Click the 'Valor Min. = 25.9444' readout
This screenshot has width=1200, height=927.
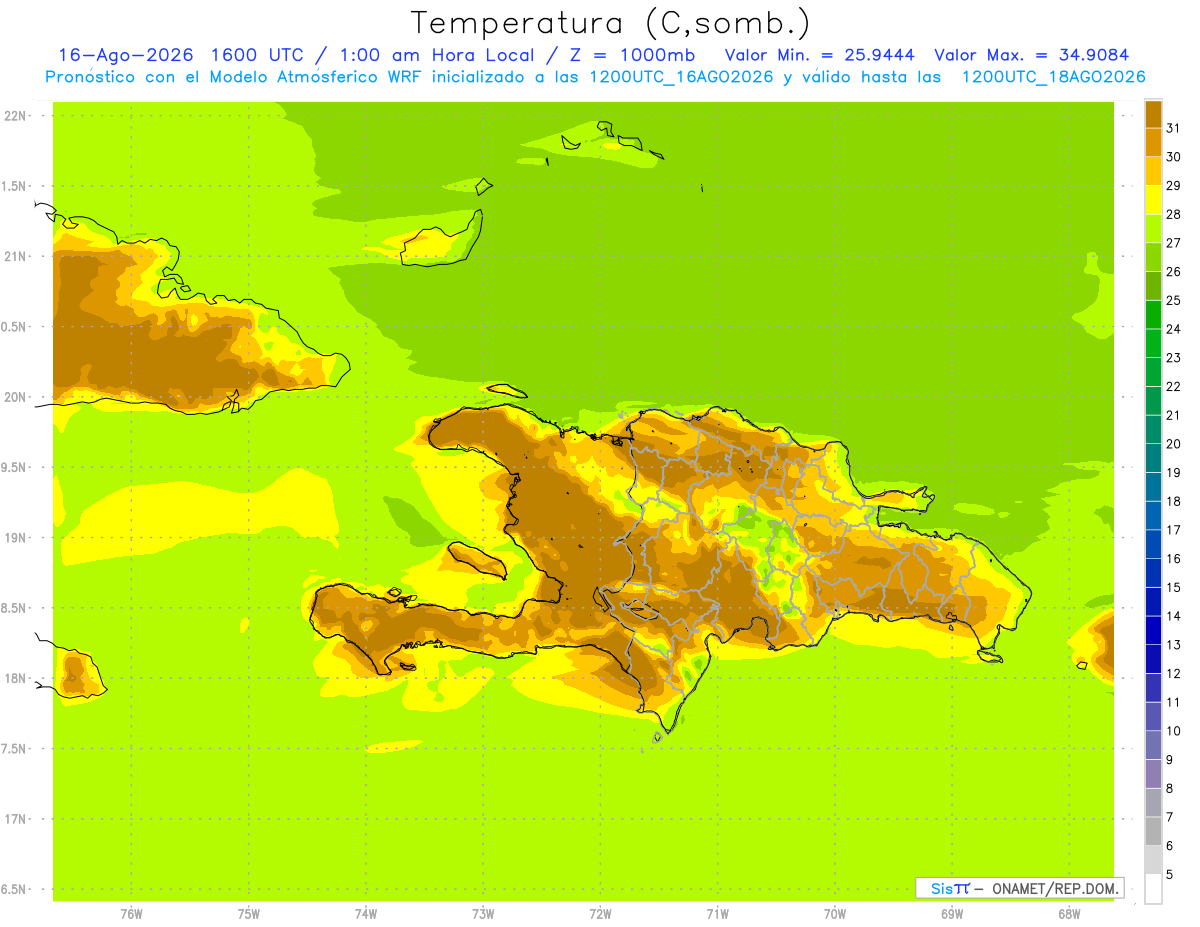(x=819, y=55)
